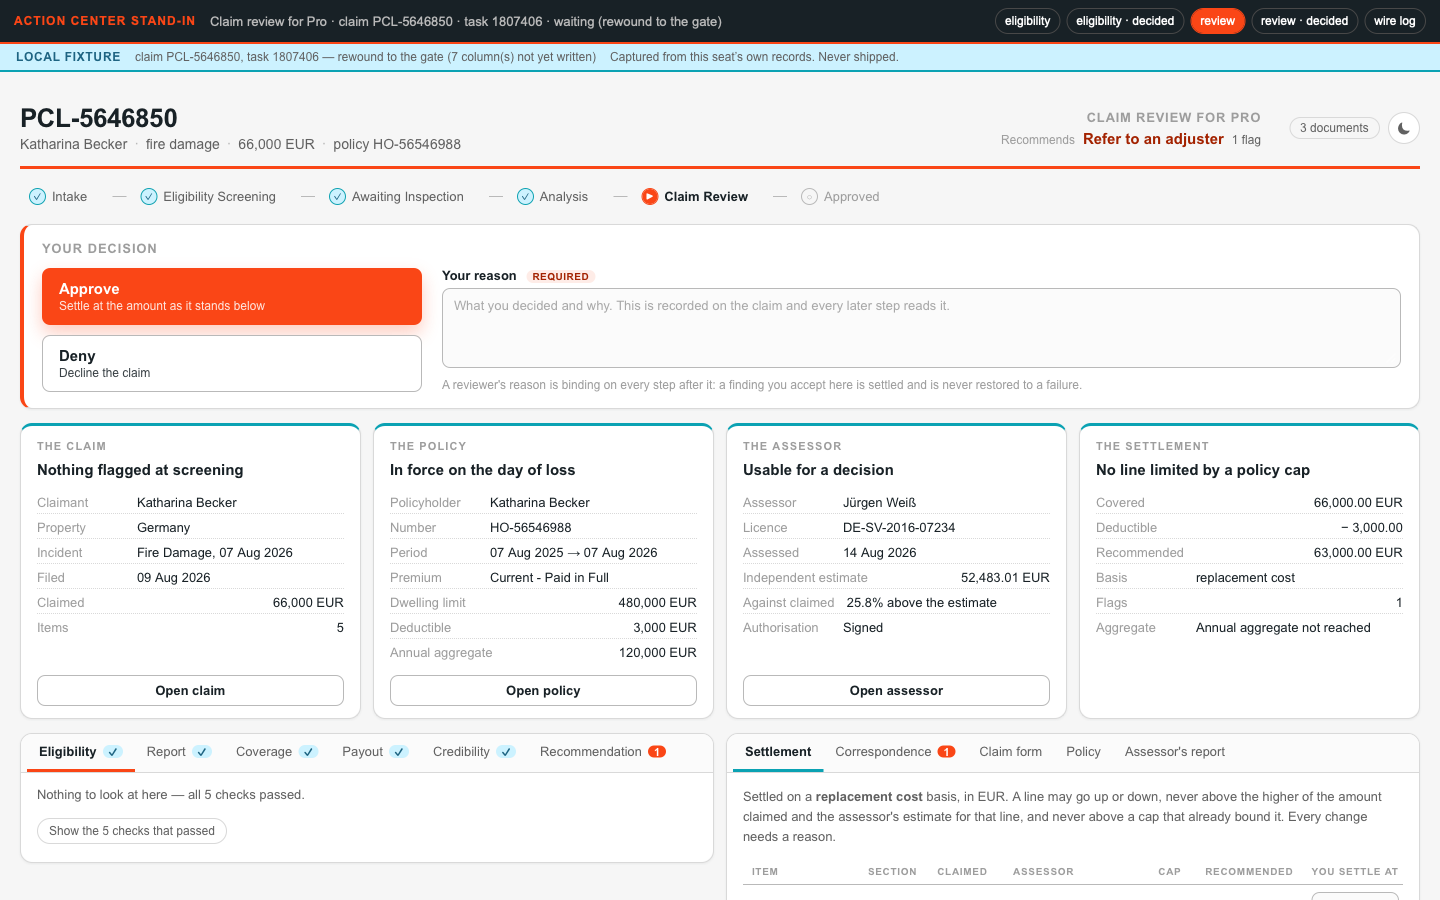This screenshot has height=900, width=1440.
Task: Open the Payout tab
Action: (375, 752)
